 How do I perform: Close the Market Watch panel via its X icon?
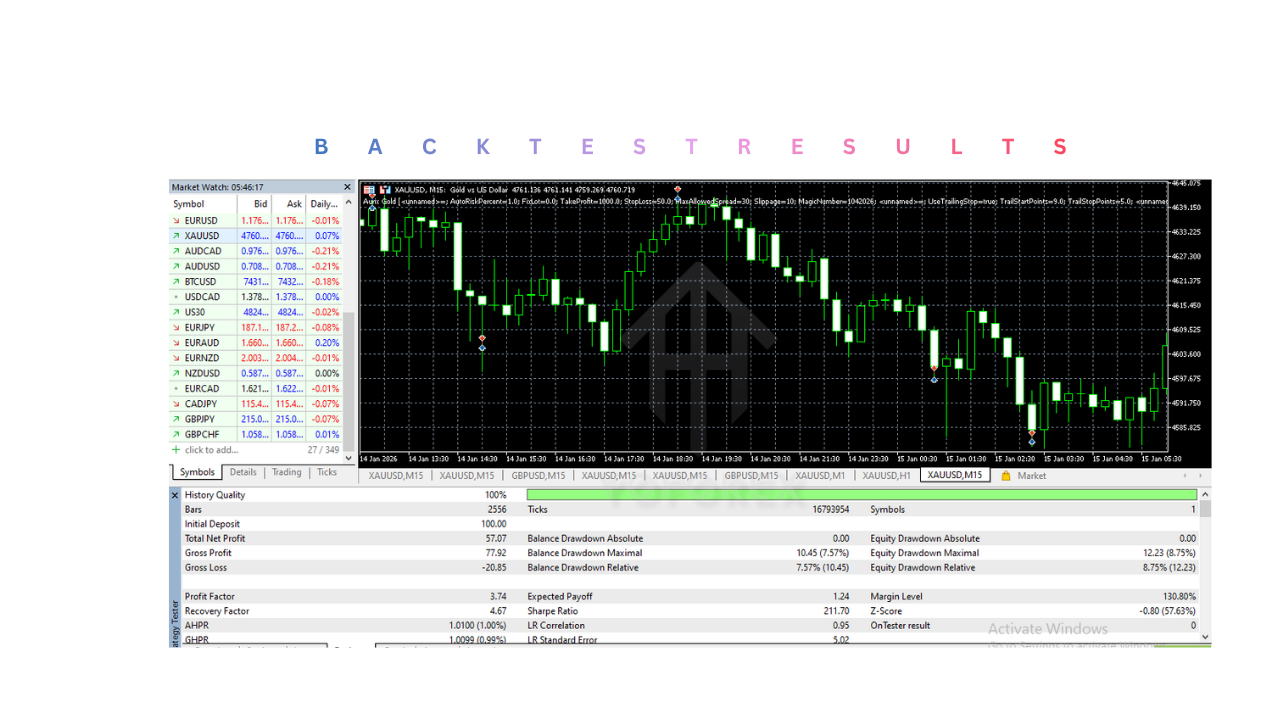coord(346,186)
